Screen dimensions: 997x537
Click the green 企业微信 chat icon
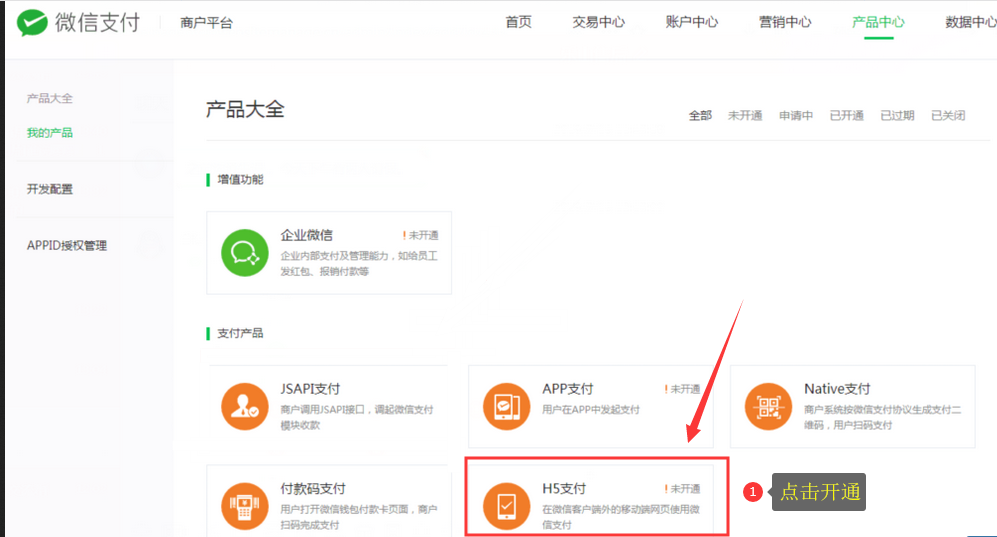coord(244,252)
